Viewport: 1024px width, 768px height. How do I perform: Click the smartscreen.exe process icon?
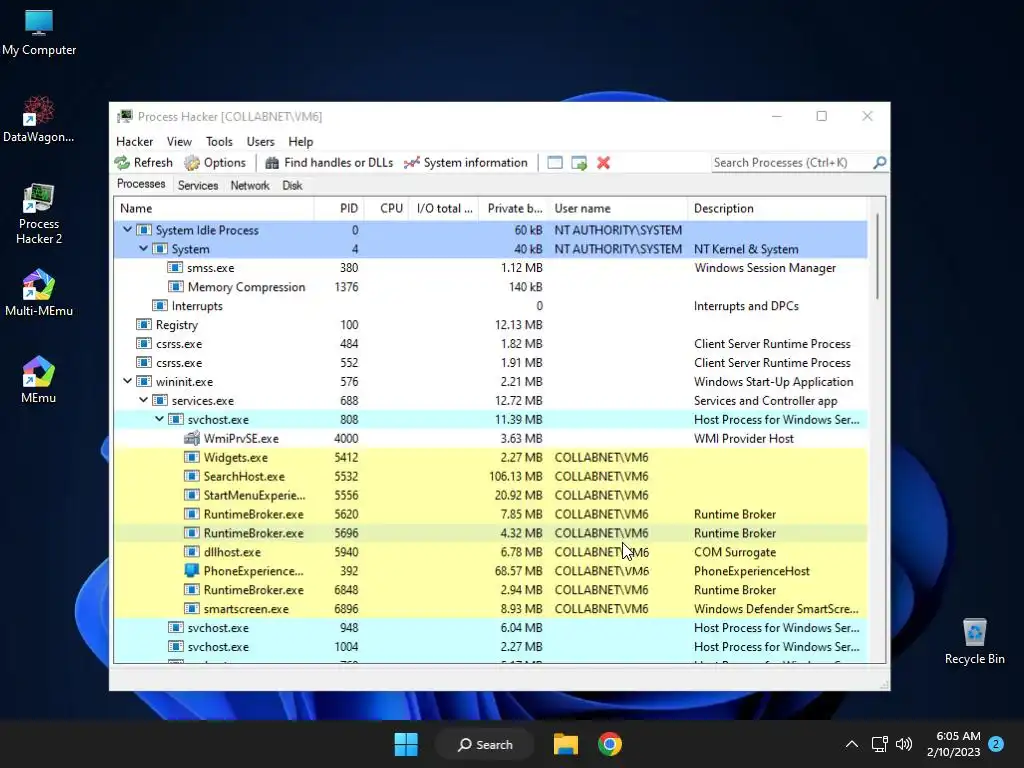coord(191,609)
